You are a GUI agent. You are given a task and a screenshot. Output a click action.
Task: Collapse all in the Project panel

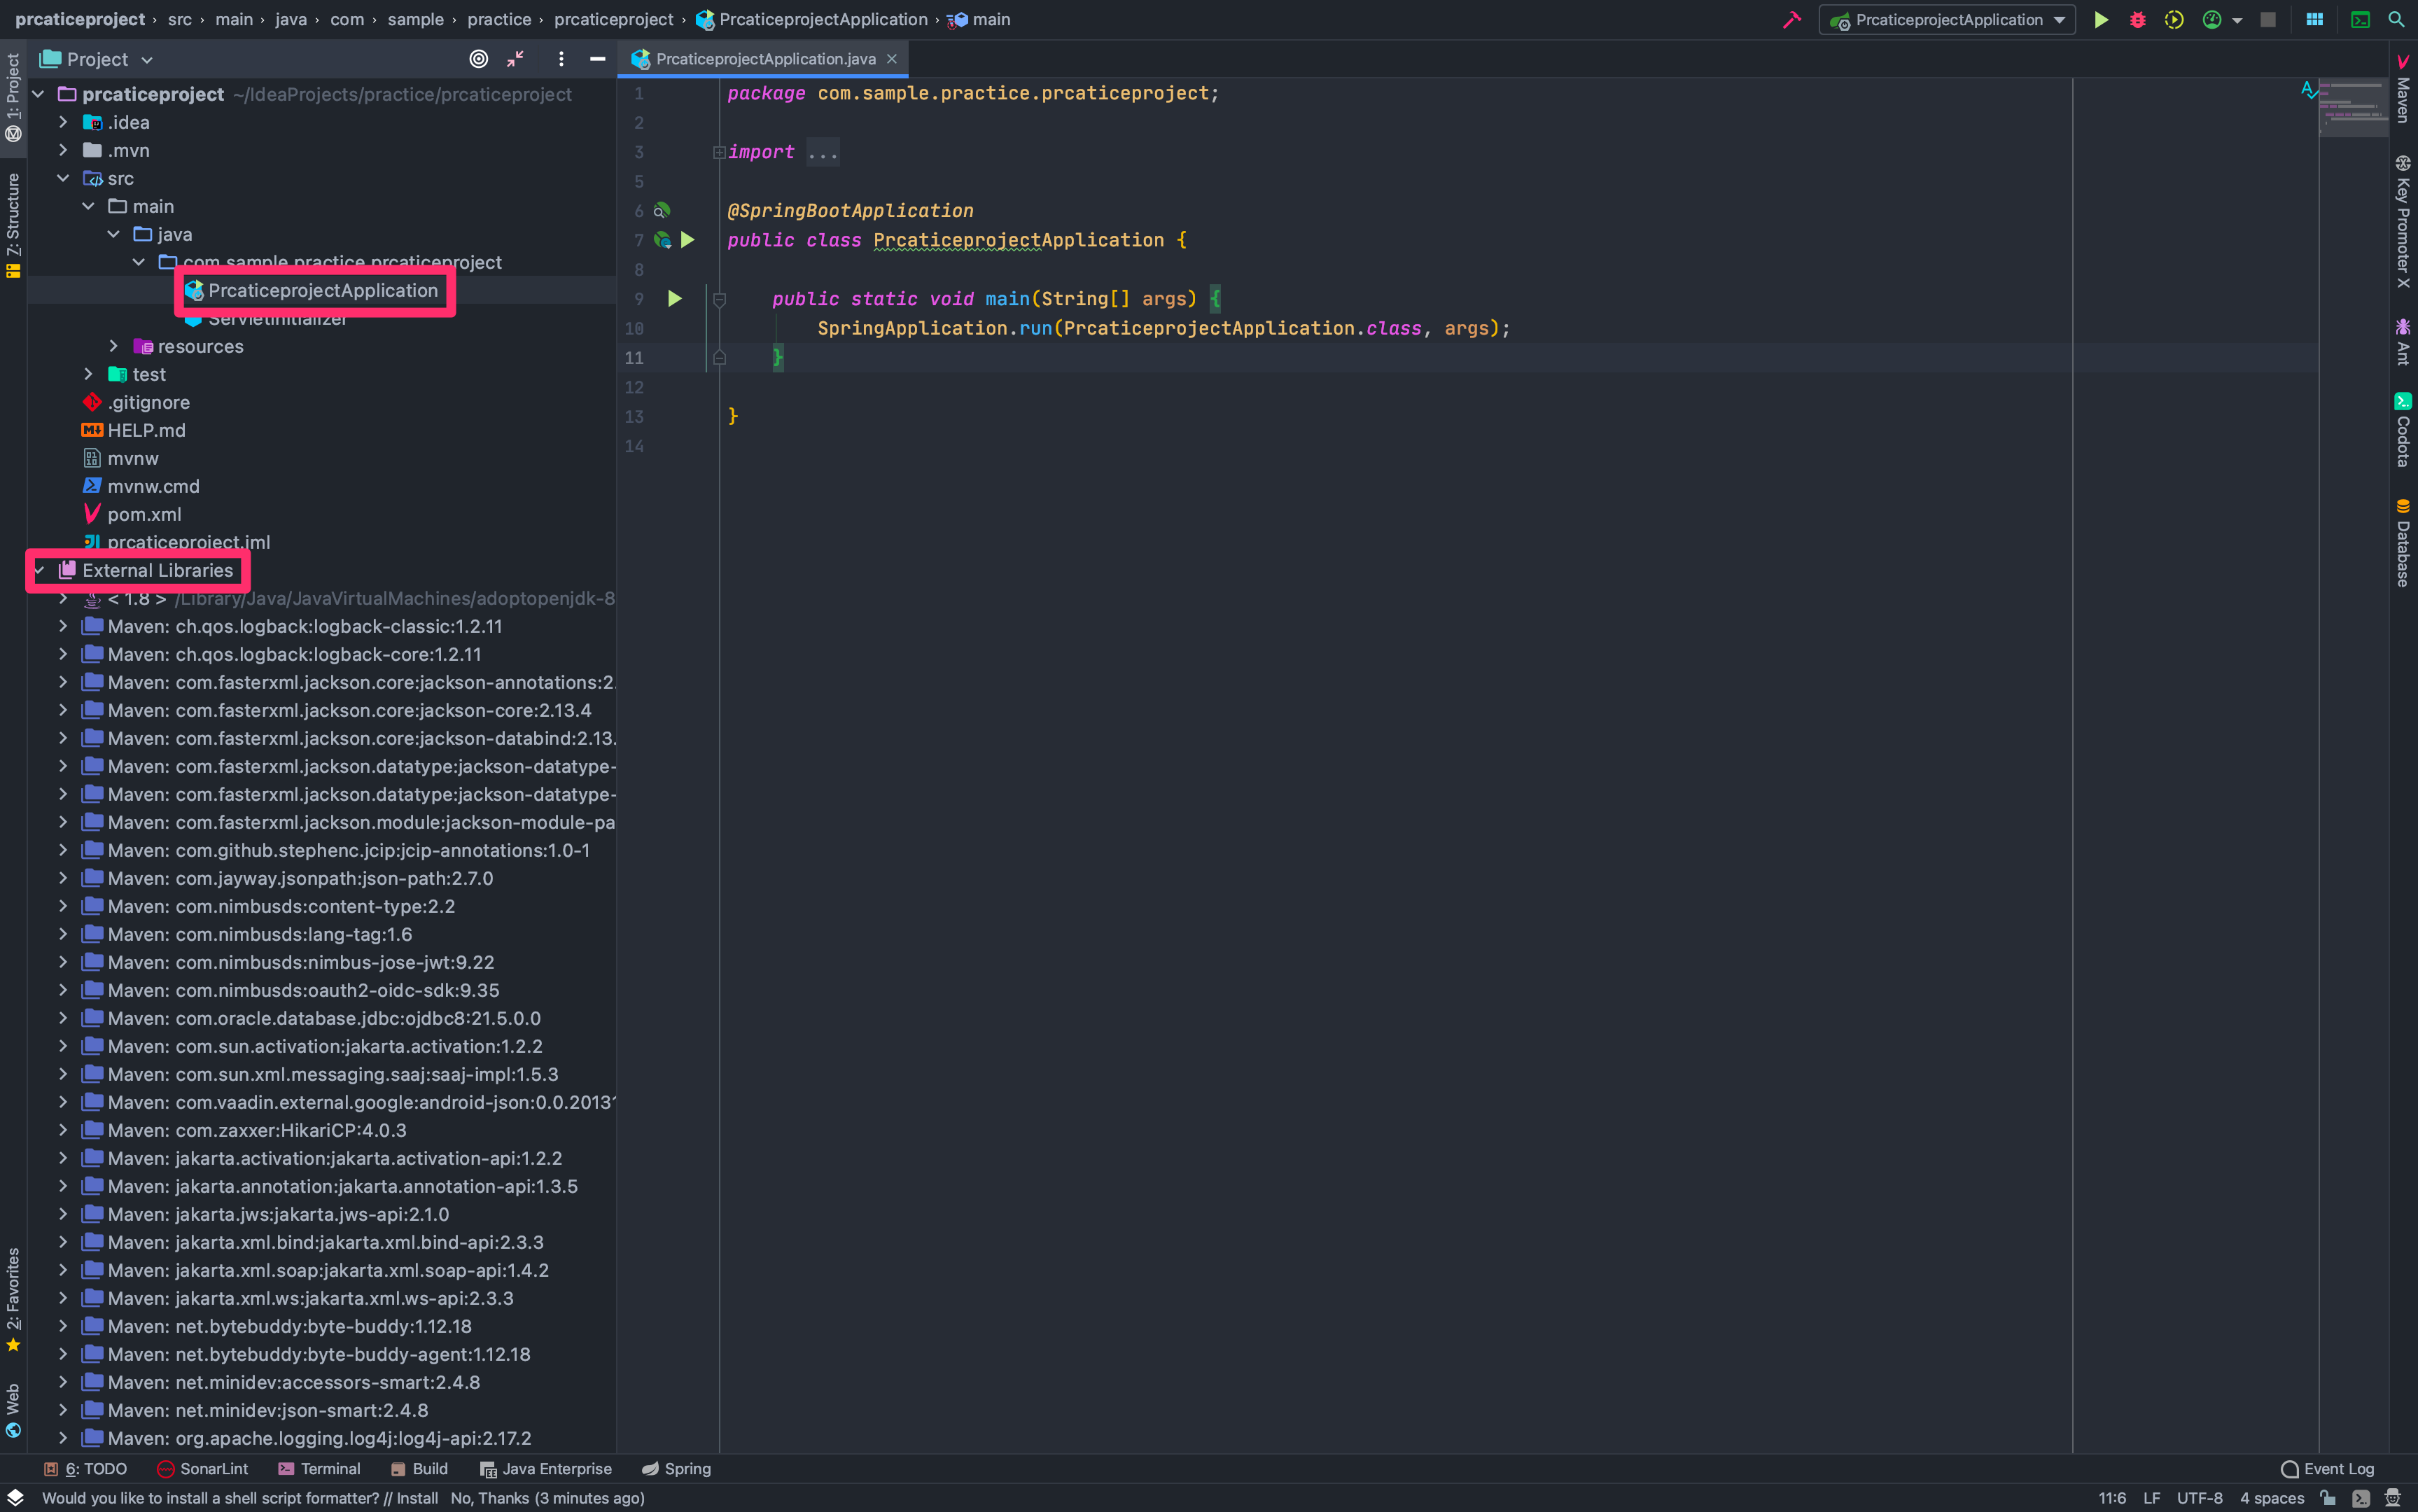click(x=515, y=59)
